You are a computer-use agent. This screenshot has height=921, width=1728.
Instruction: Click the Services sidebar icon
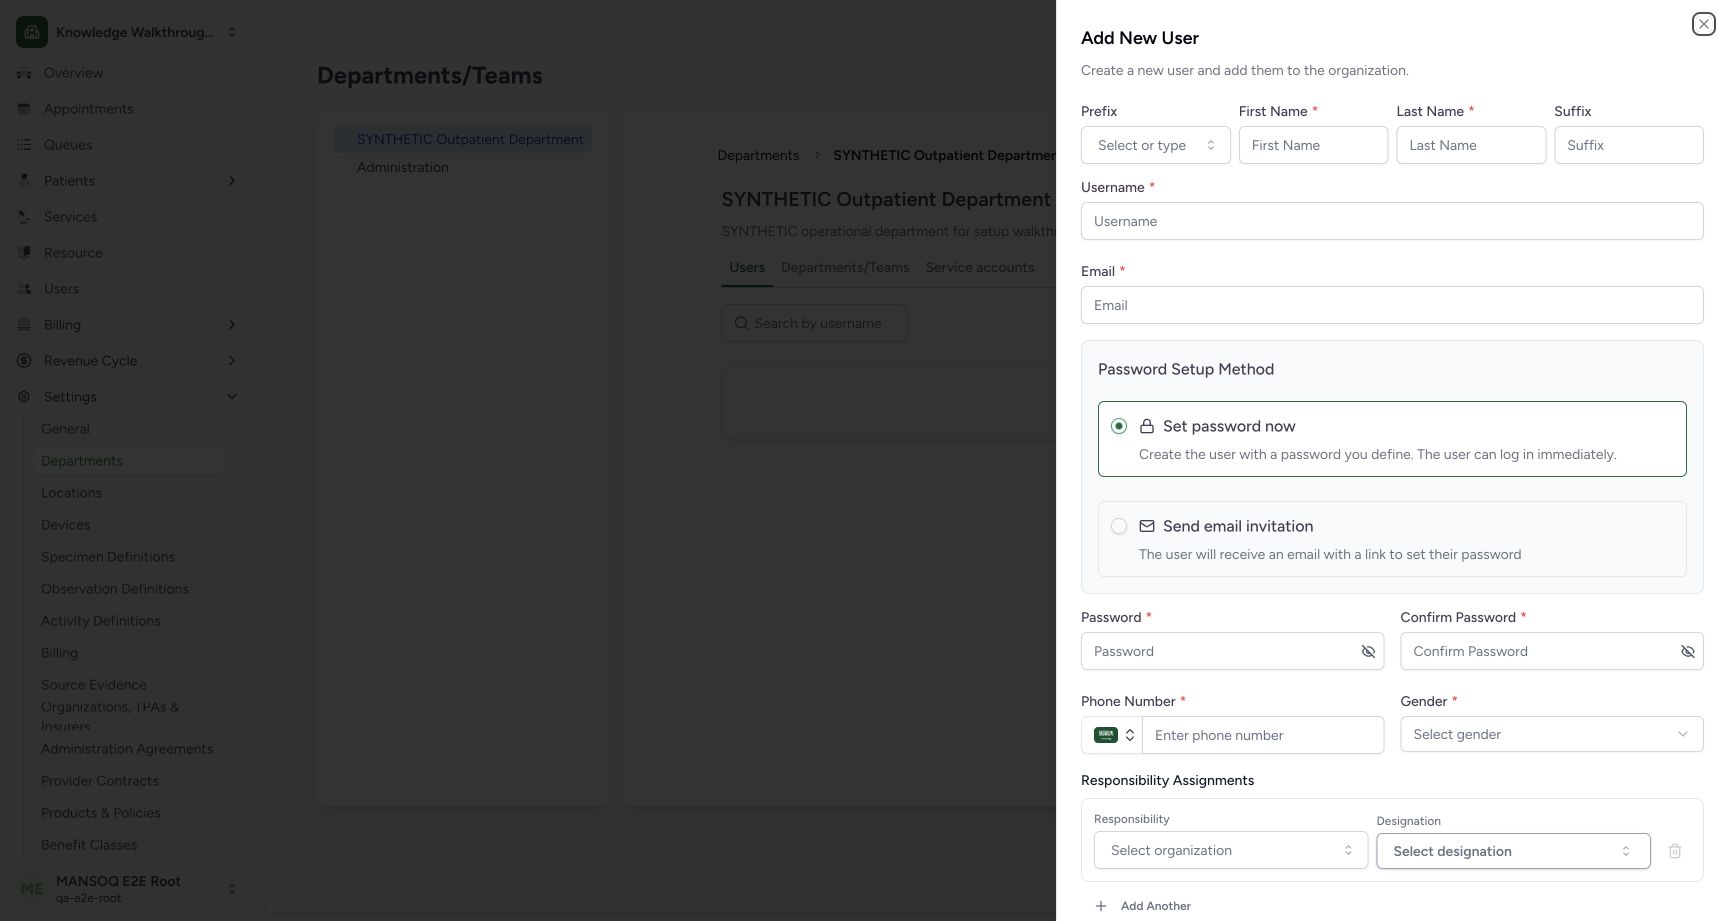pos(24,217)
